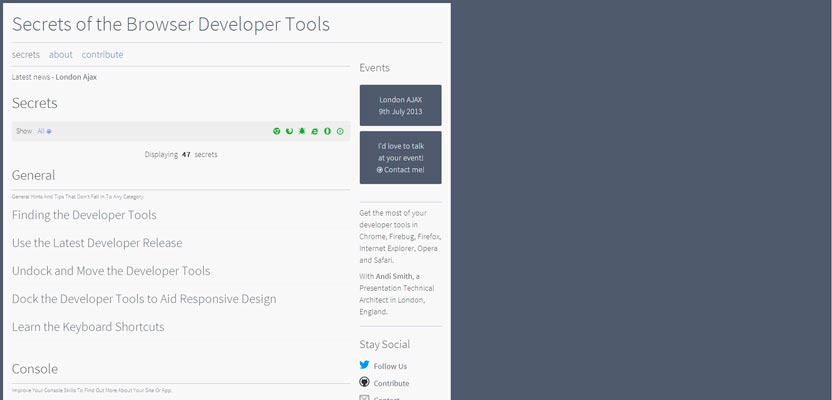The height and width of the screenshot is (400, 832).
Task: Filter secrets by the Firefox browser icon
Action: (289, 131)
